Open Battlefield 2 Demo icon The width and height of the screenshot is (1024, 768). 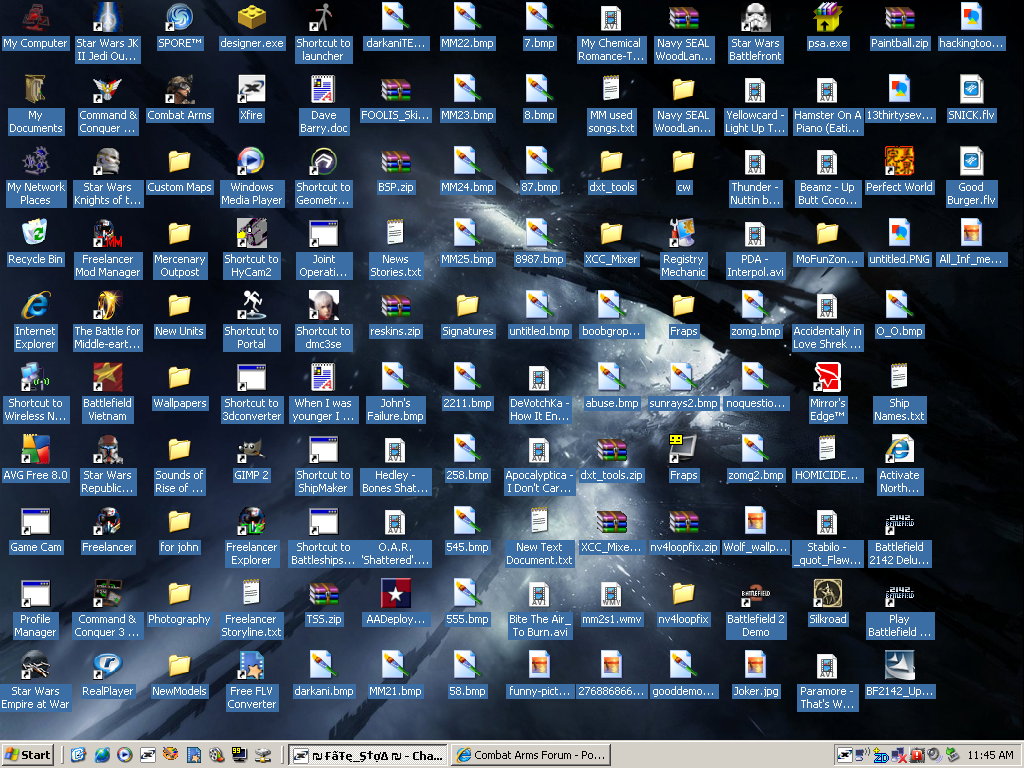756,610
